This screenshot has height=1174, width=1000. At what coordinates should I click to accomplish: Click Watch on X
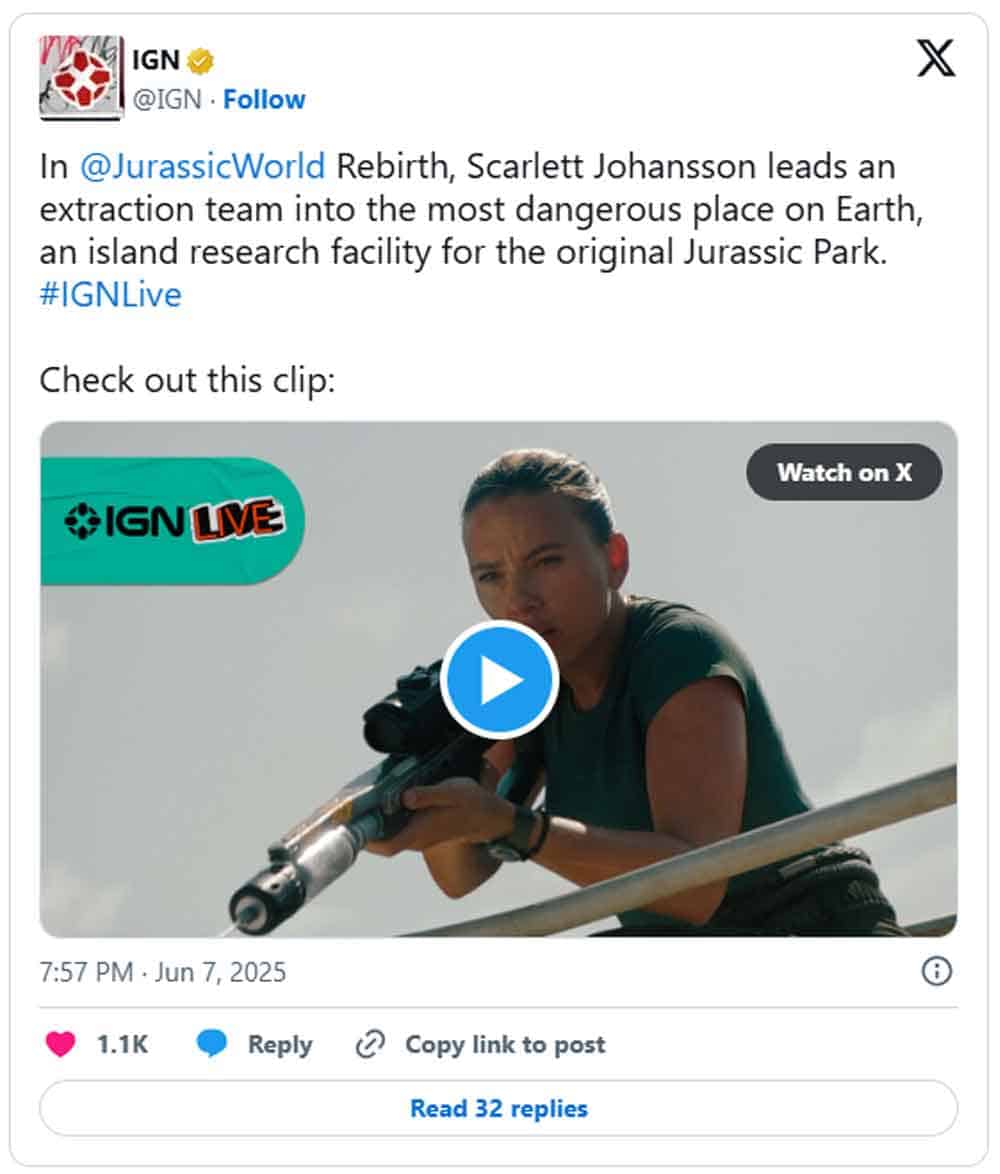pos(843,473)
